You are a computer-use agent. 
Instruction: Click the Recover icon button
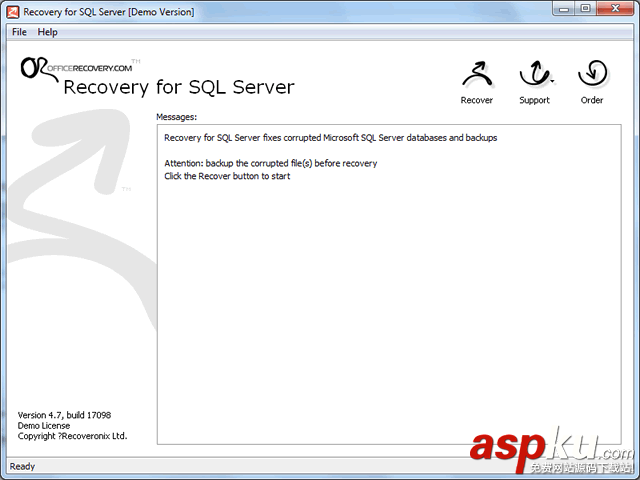pos(476,82)
